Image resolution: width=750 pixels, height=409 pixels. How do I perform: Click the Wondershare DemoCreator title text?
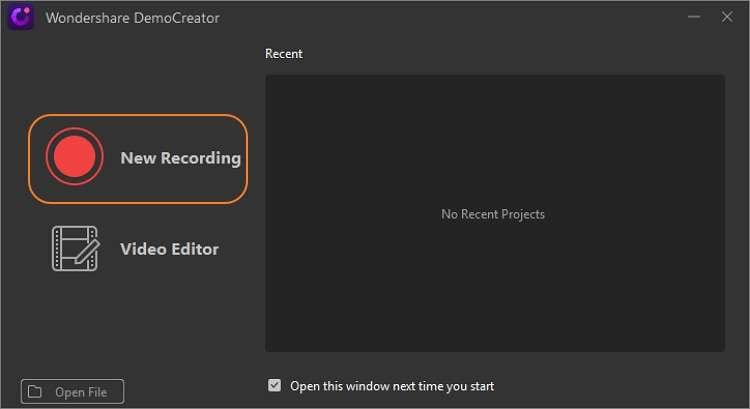pyautogui.click(x=132, y=18)
